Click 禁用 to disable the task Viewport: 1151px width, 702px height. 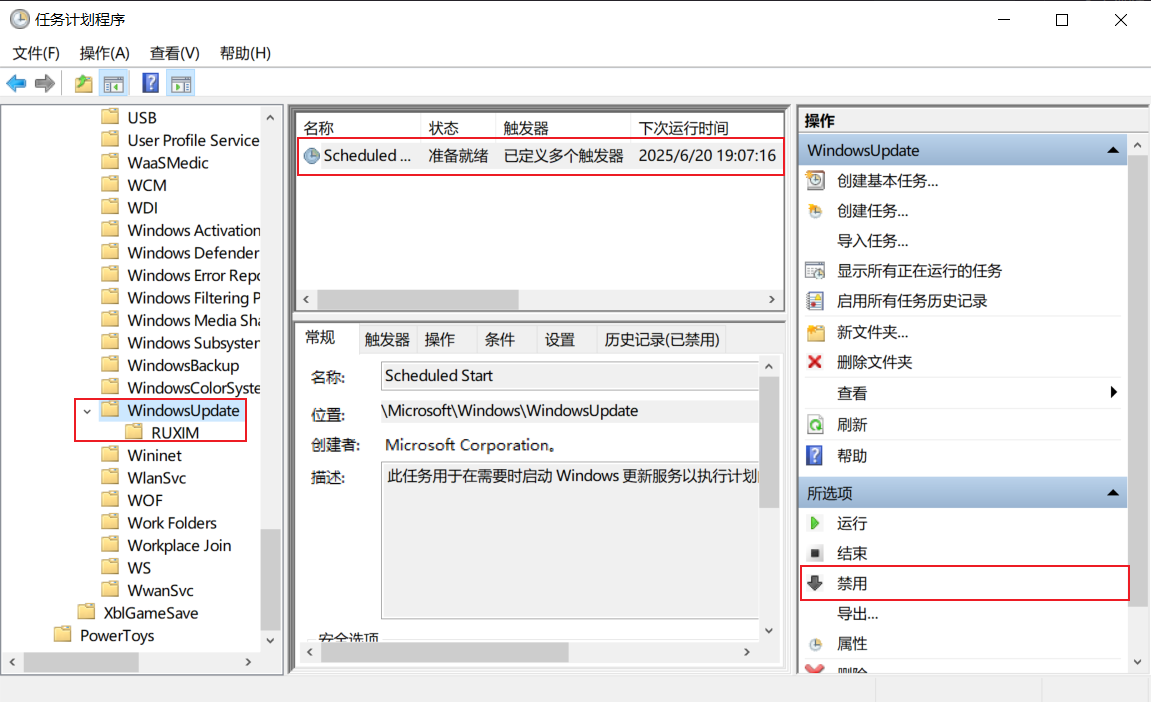click(x=852, y=583)
